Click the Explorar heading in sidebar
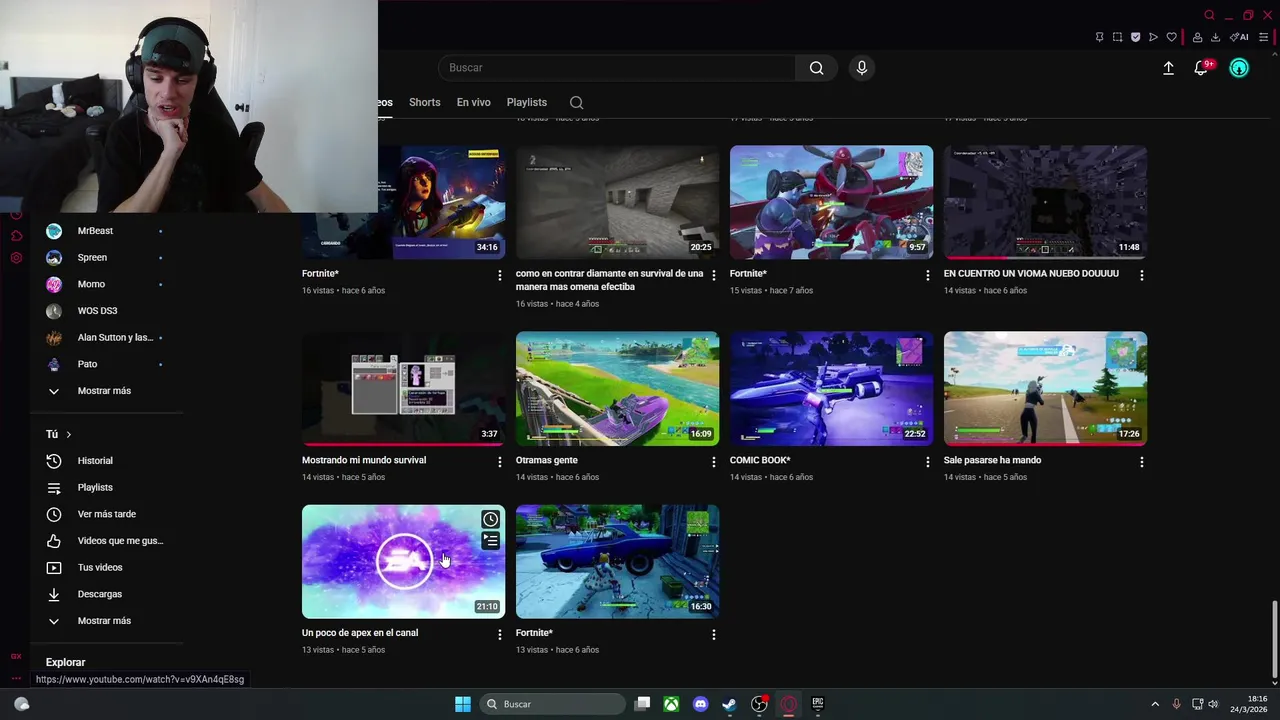The width and height of the screenshot is (1280, 720). 65,662
